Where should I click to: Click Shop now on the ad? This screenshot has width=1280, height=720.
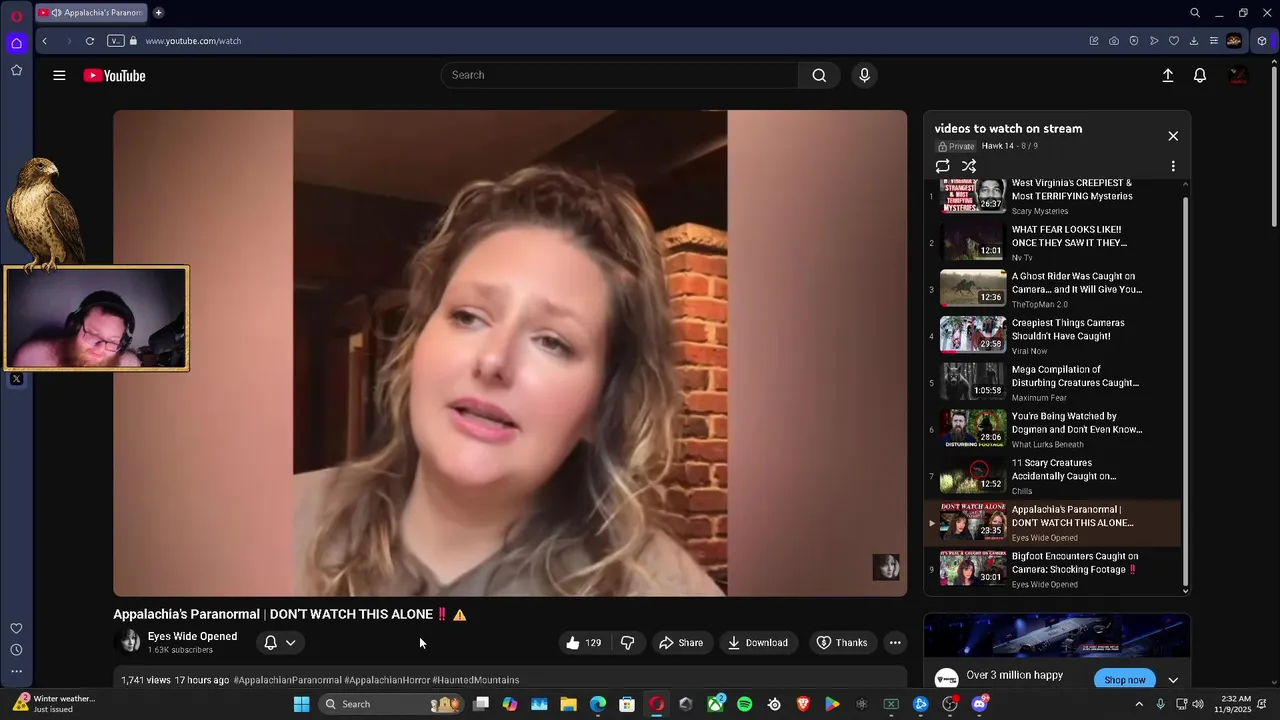1125,680
